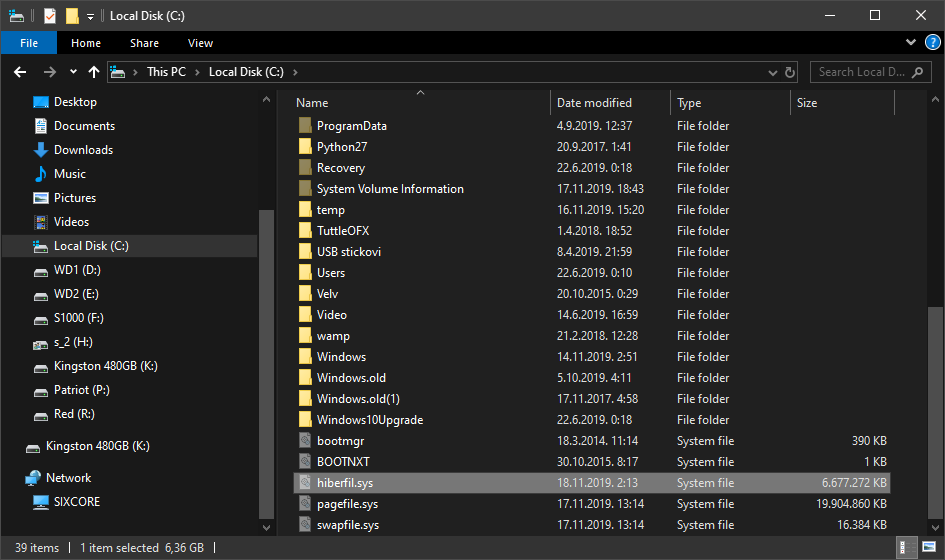
Task: Click the file list vertical scrollbar thumb
Action: click(x=935, y=412)
